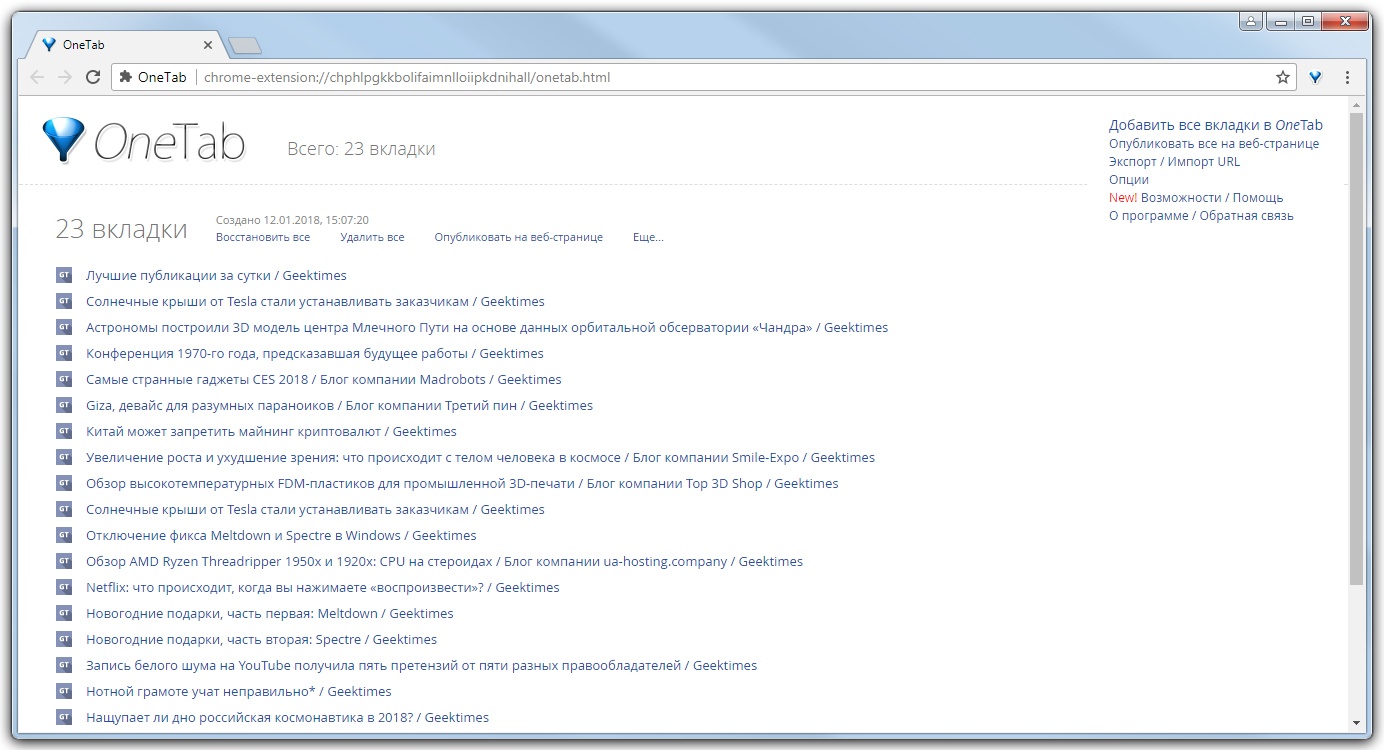The height and width of the screenshot is (750, 1384).
Task: Click favicon beside "Китай может запретить майнинг"
Action: (64, 431)
